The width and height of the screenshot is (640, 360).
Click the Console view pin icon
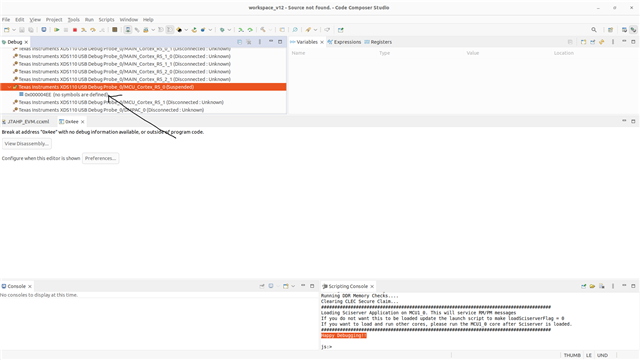click(x=262, y=286)
